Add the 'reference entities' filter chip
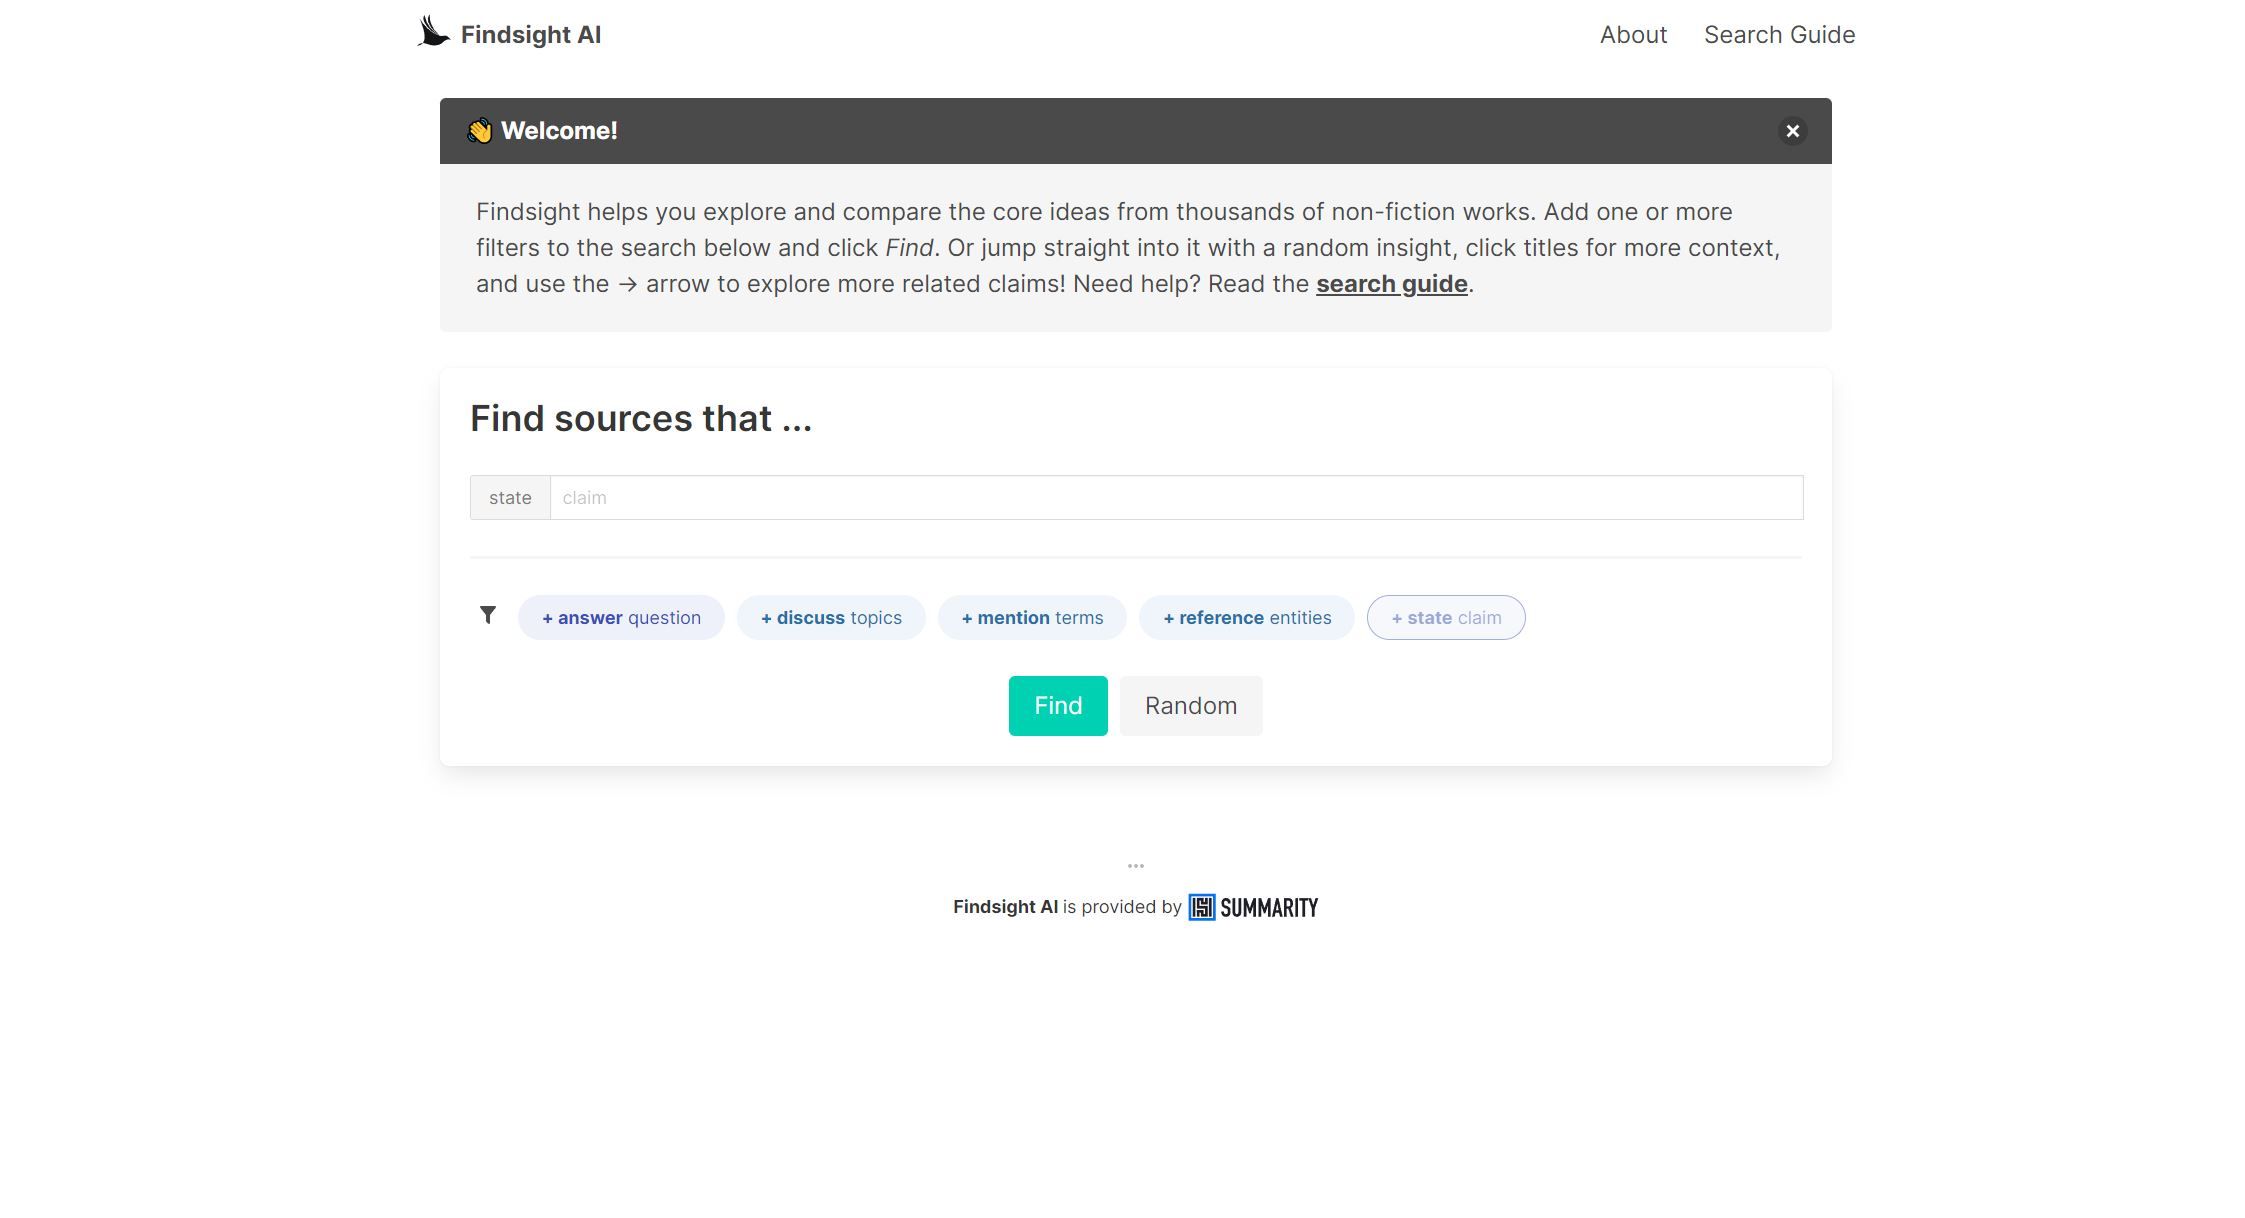Image resolution: width=2245 pixels, height=1218 pixels. [x=1246, y=617]
